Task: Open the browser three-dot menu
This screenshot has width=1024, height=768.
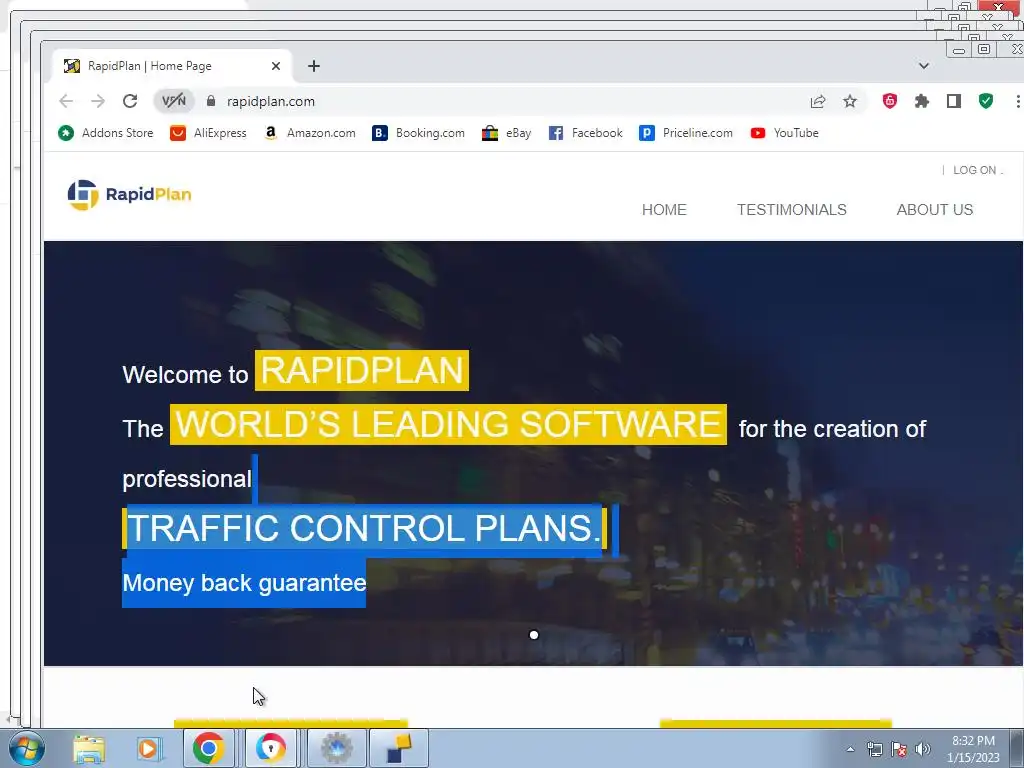Action: coord(1017,101)
